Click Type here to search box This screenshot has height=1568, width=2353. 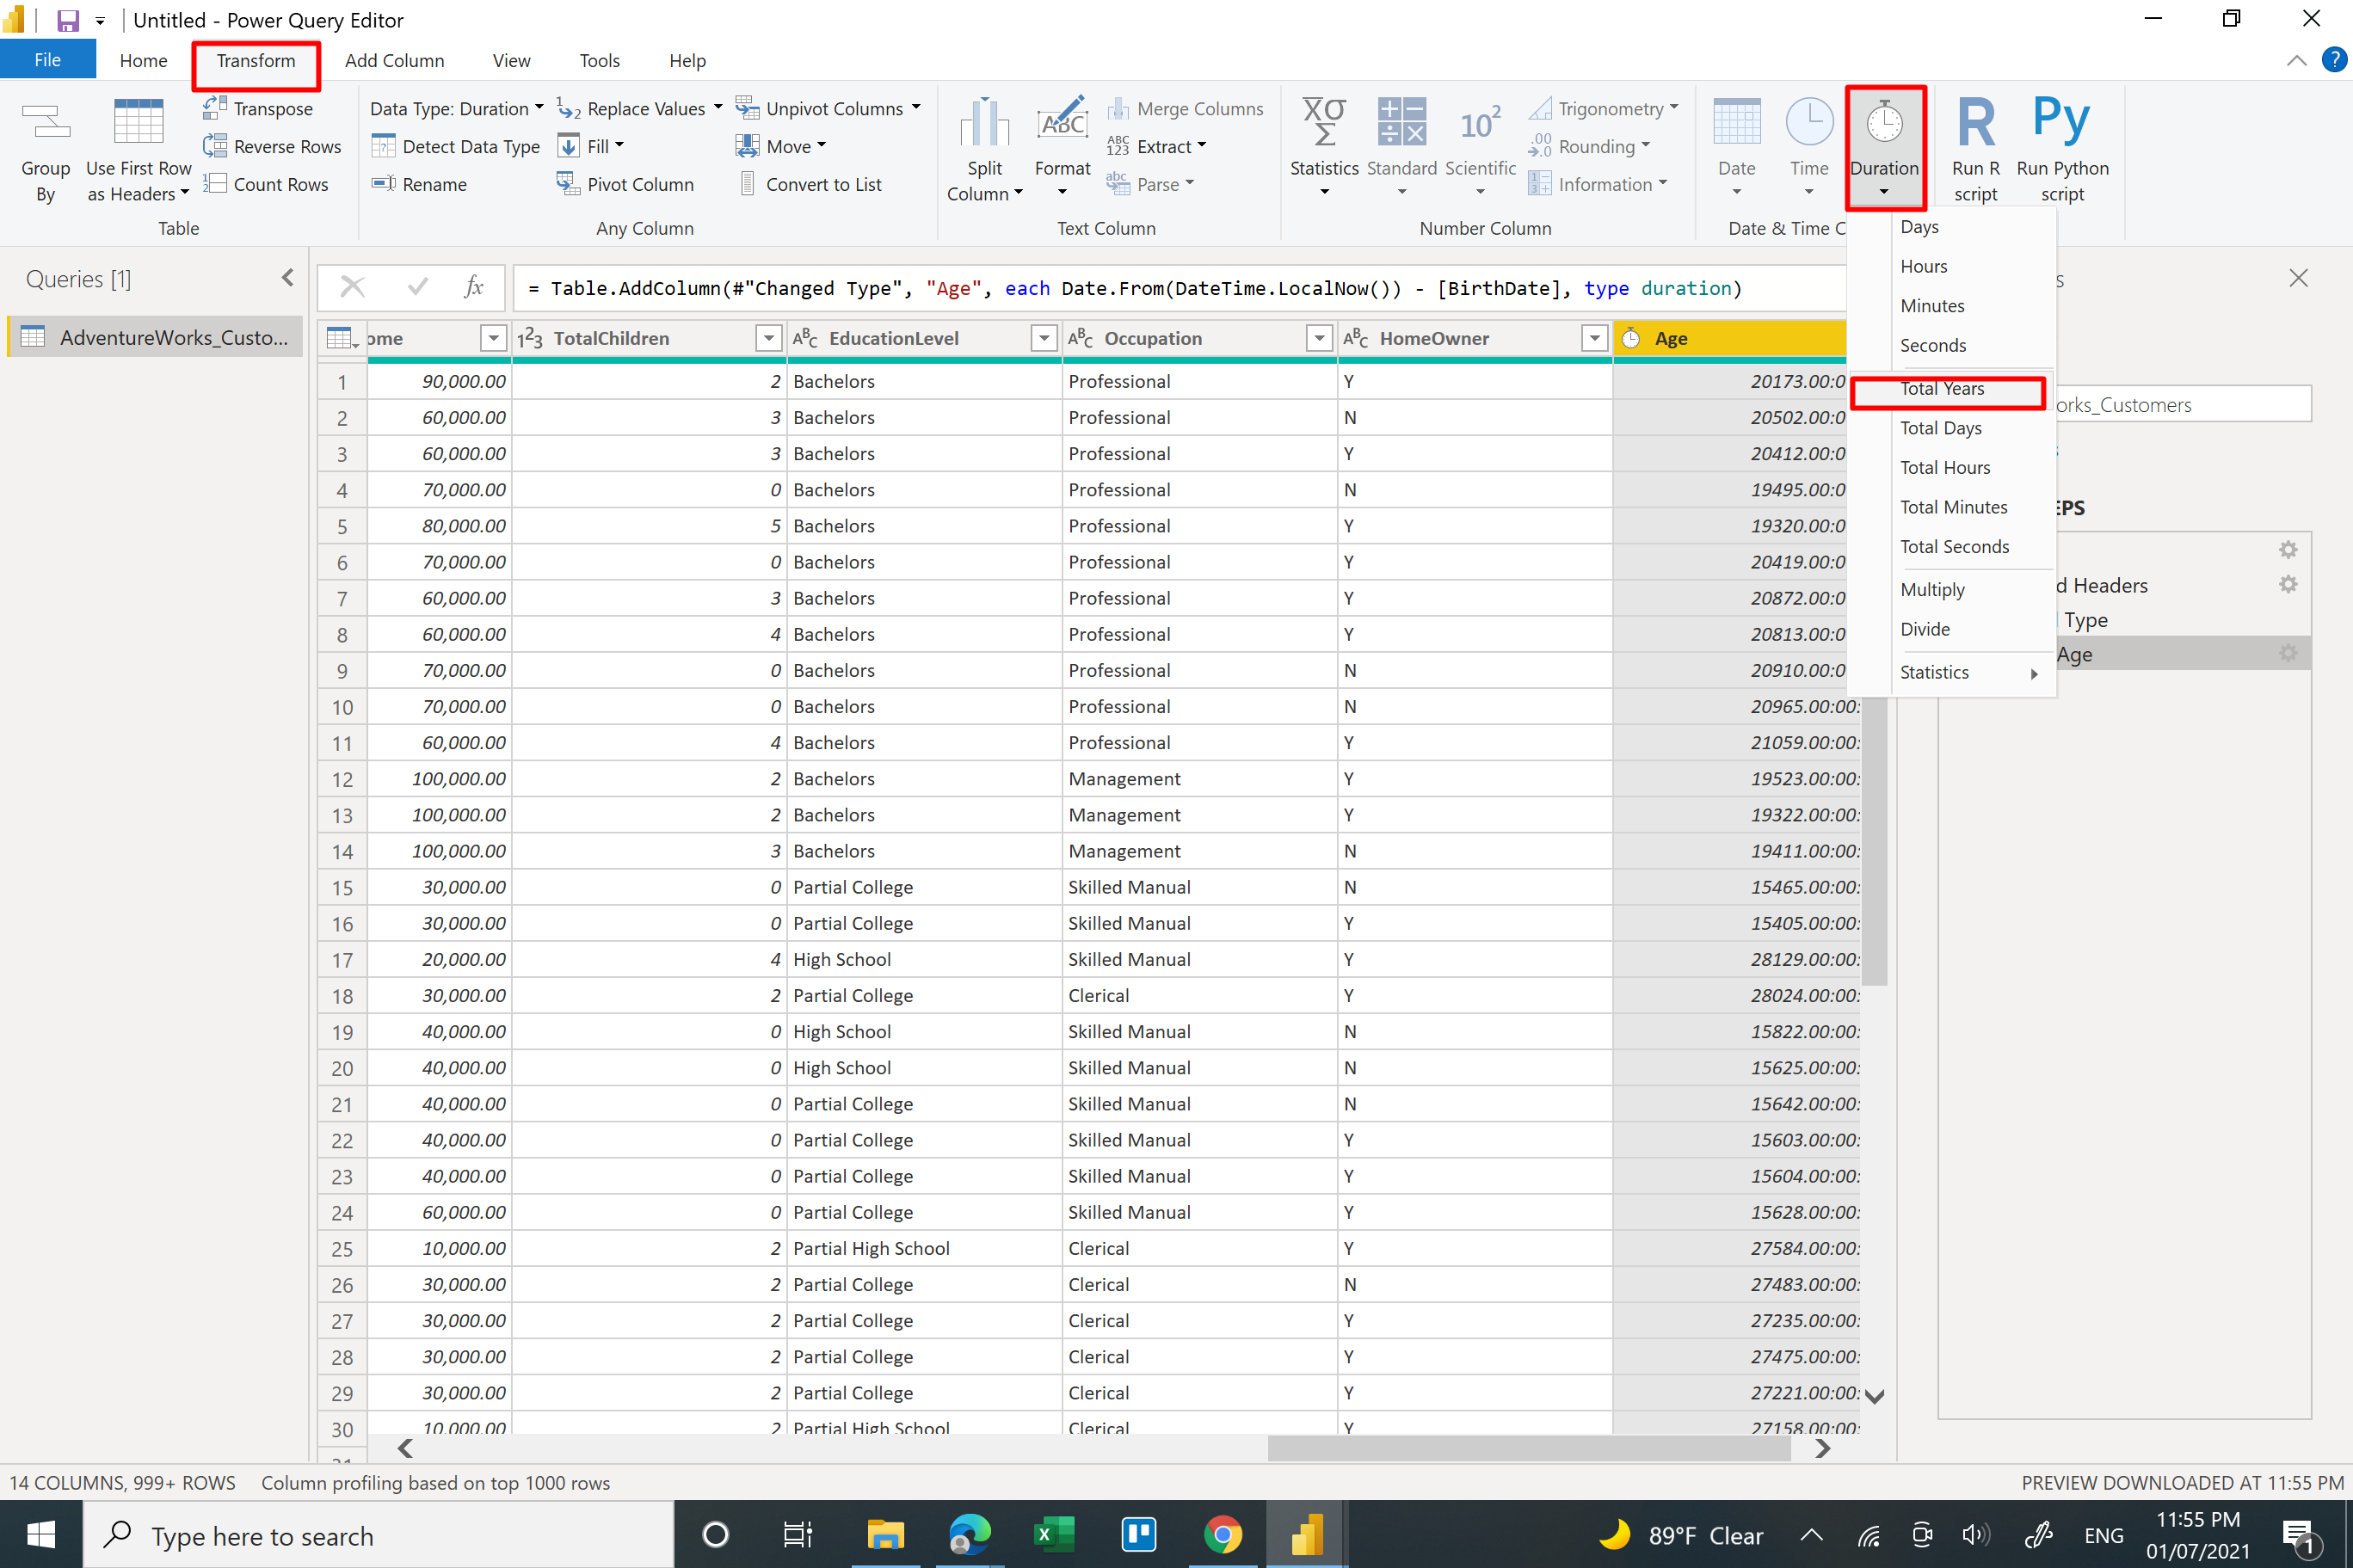378,1534
